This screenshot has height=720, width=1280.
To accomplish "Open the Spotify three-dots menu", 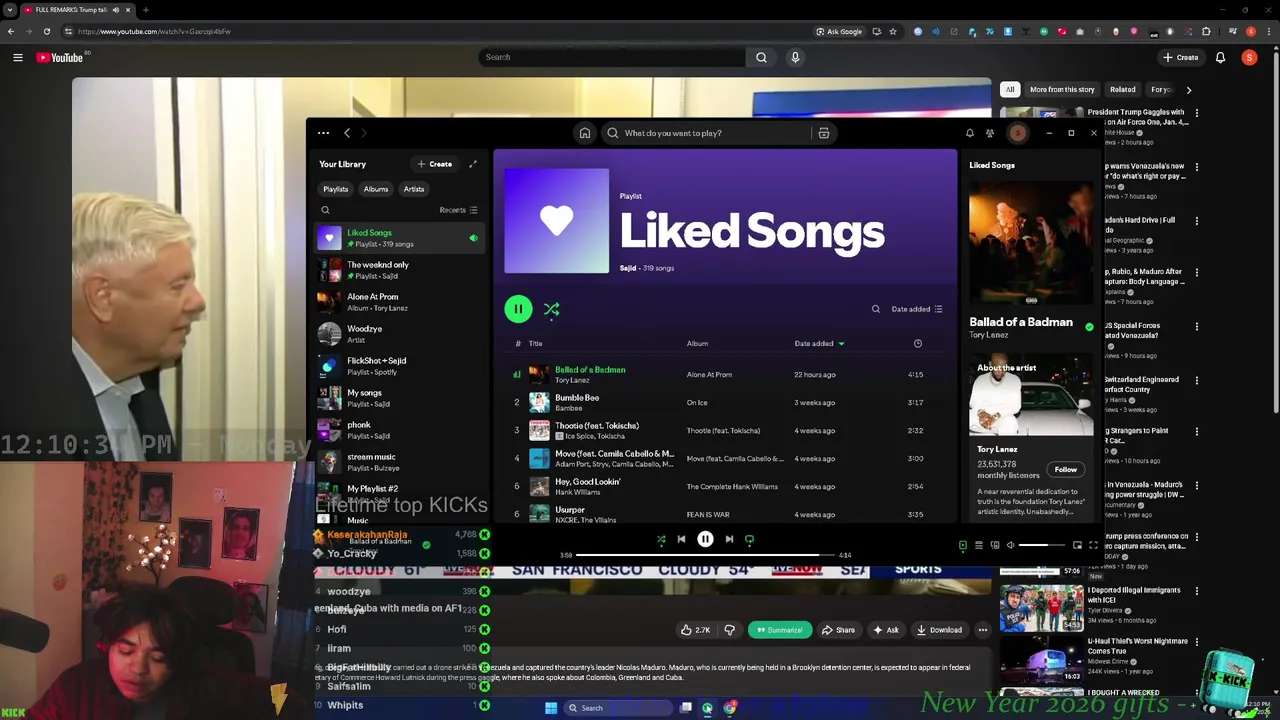I will [323, 133].
